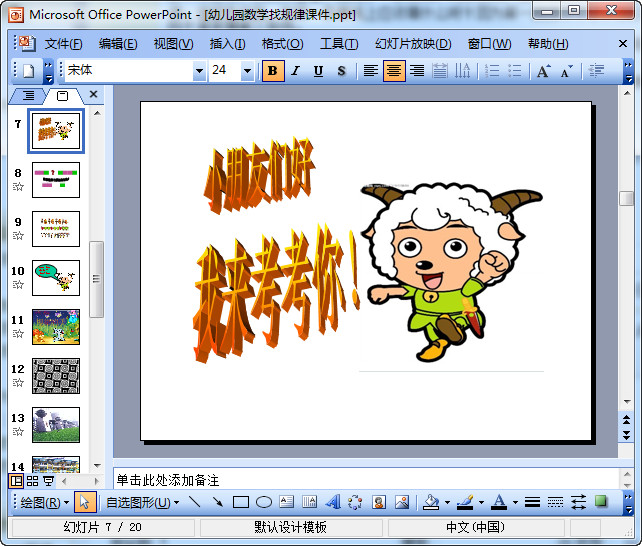Switch to the Slides thumbnail tab
Image resolution: width=642 pixels, height=546 pixels.
point(62,96)
